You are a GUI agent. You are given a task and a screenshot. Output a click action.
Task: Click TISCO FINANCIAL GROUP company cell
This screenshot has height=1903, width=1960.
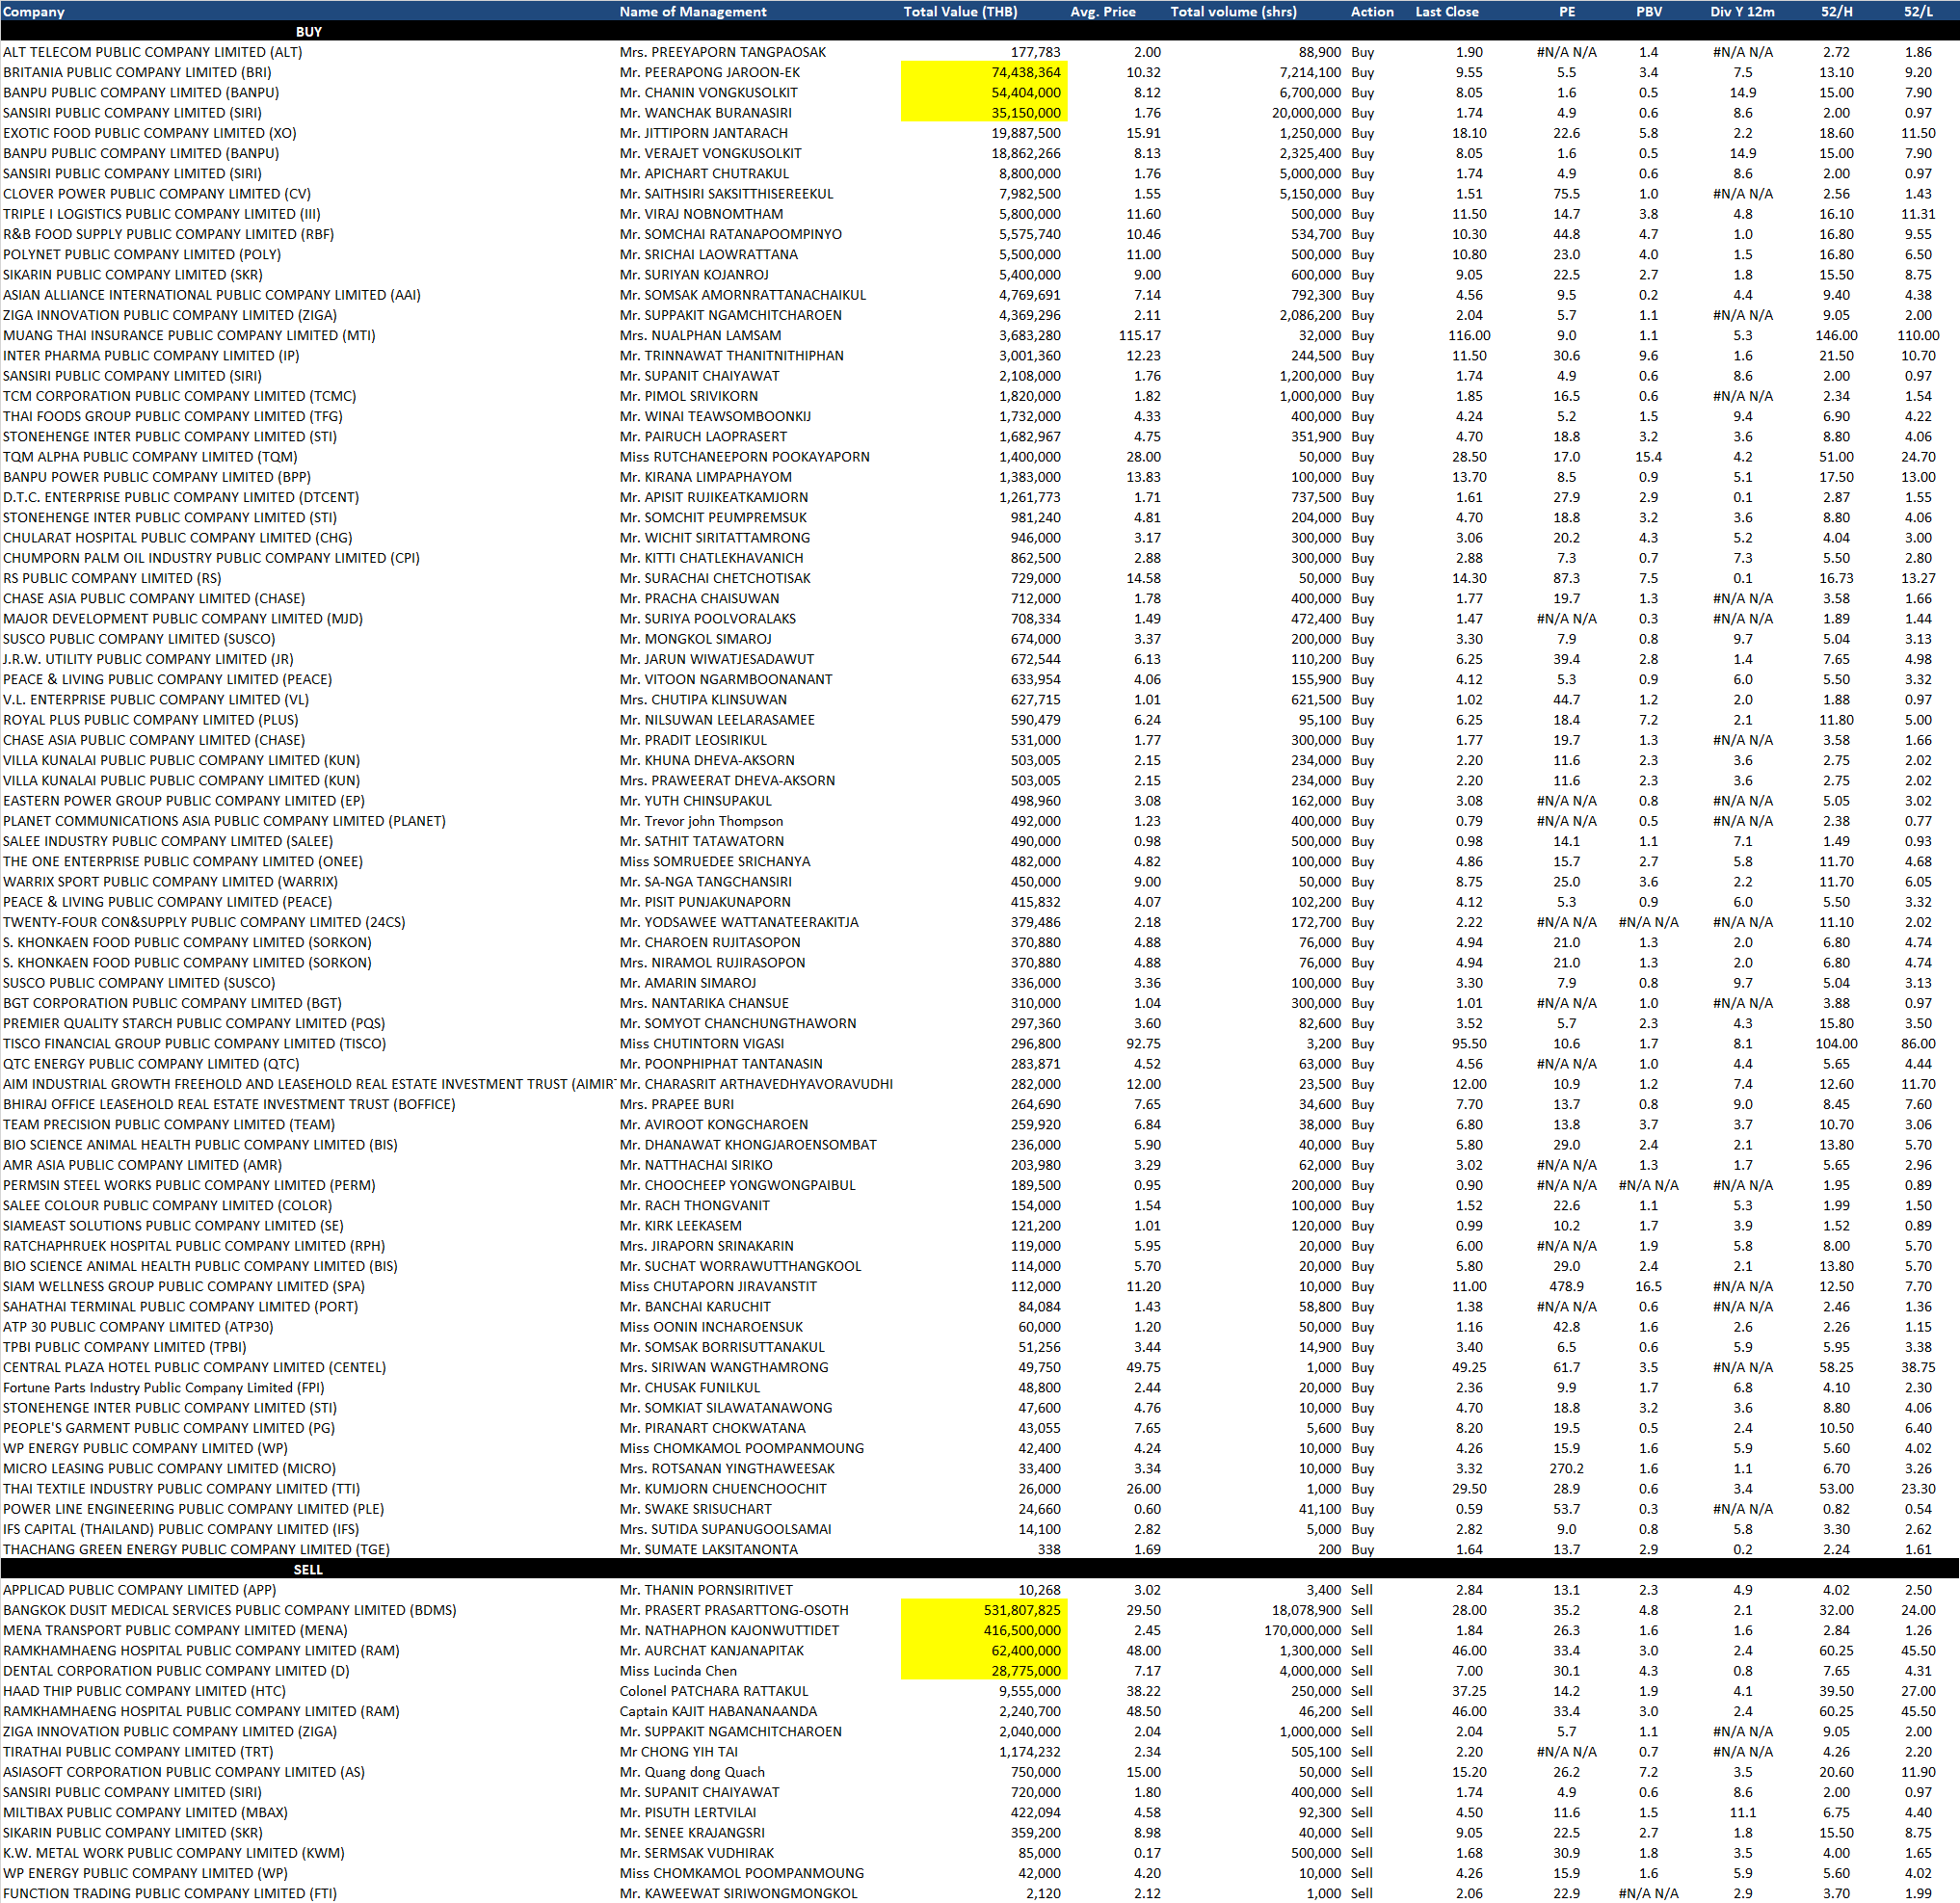click(194, 1043)
